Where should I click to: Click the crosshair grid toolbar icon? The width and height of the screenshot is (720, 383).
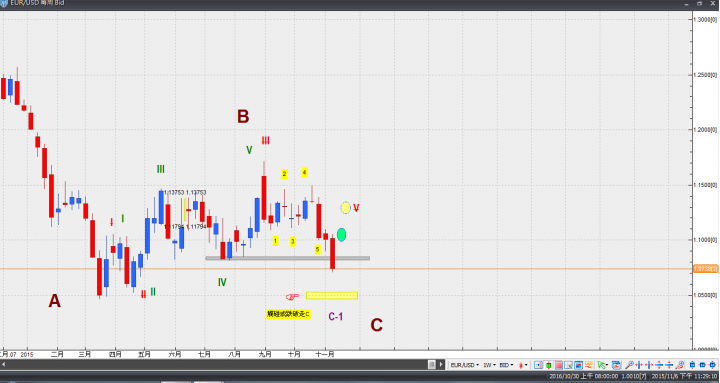(x=568, y=365)
